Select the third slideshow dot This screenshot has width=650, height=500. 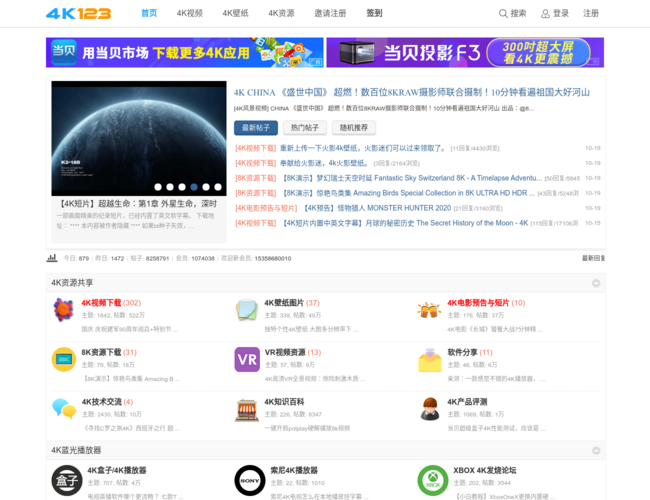(182, 187)
